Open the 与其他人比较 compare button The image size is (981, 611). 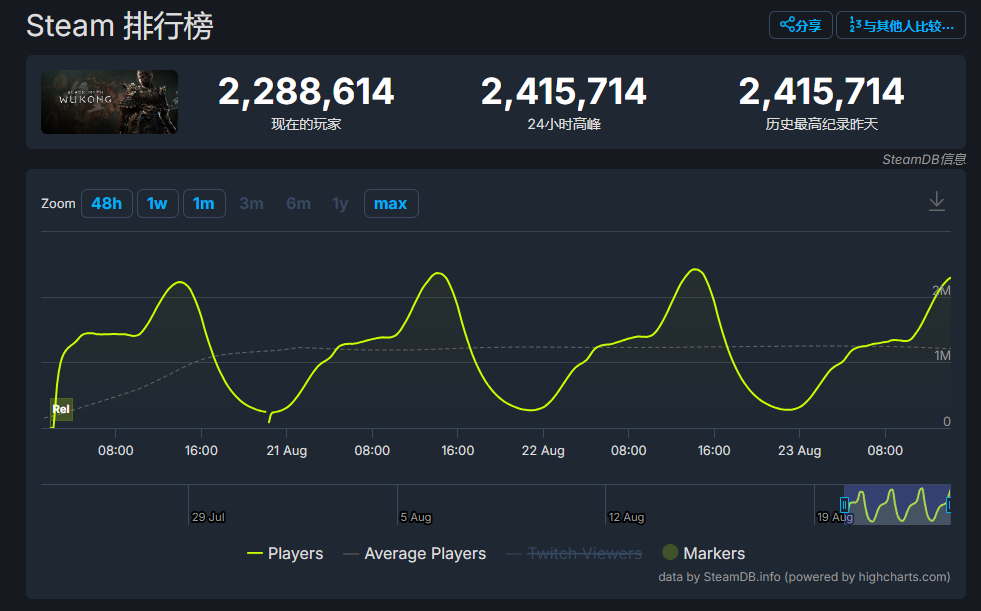click(901, 26)
